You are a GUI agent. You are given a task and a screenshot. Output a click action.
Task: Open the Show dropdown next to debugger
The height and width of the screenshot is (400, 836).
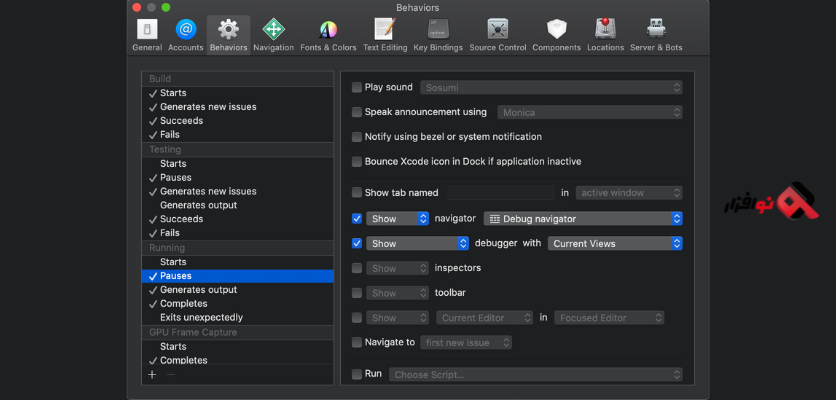[417, 243]
